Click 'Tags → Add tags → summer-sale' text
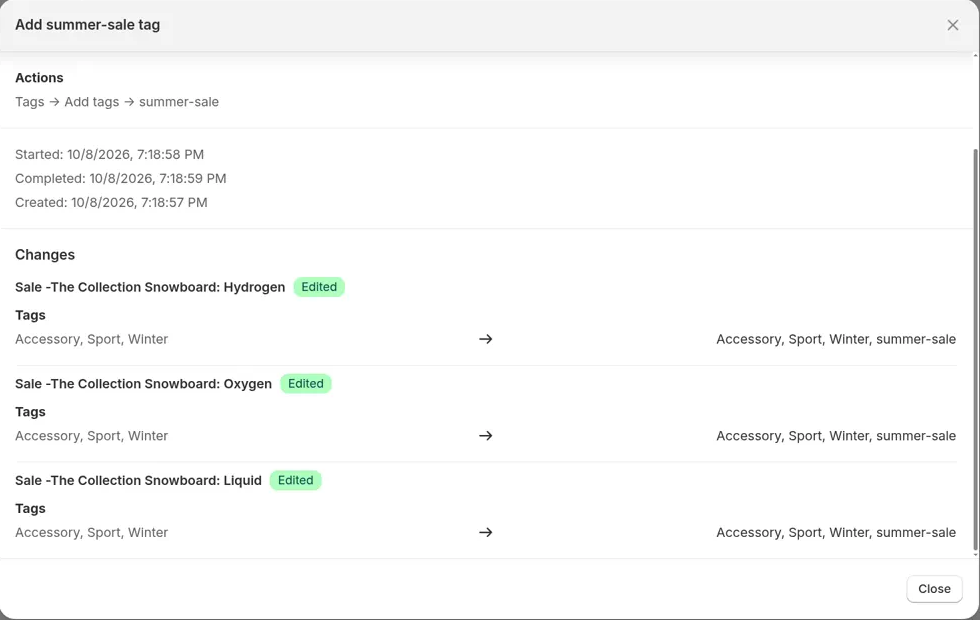This screenshot has height=620, width=980. 117,102
